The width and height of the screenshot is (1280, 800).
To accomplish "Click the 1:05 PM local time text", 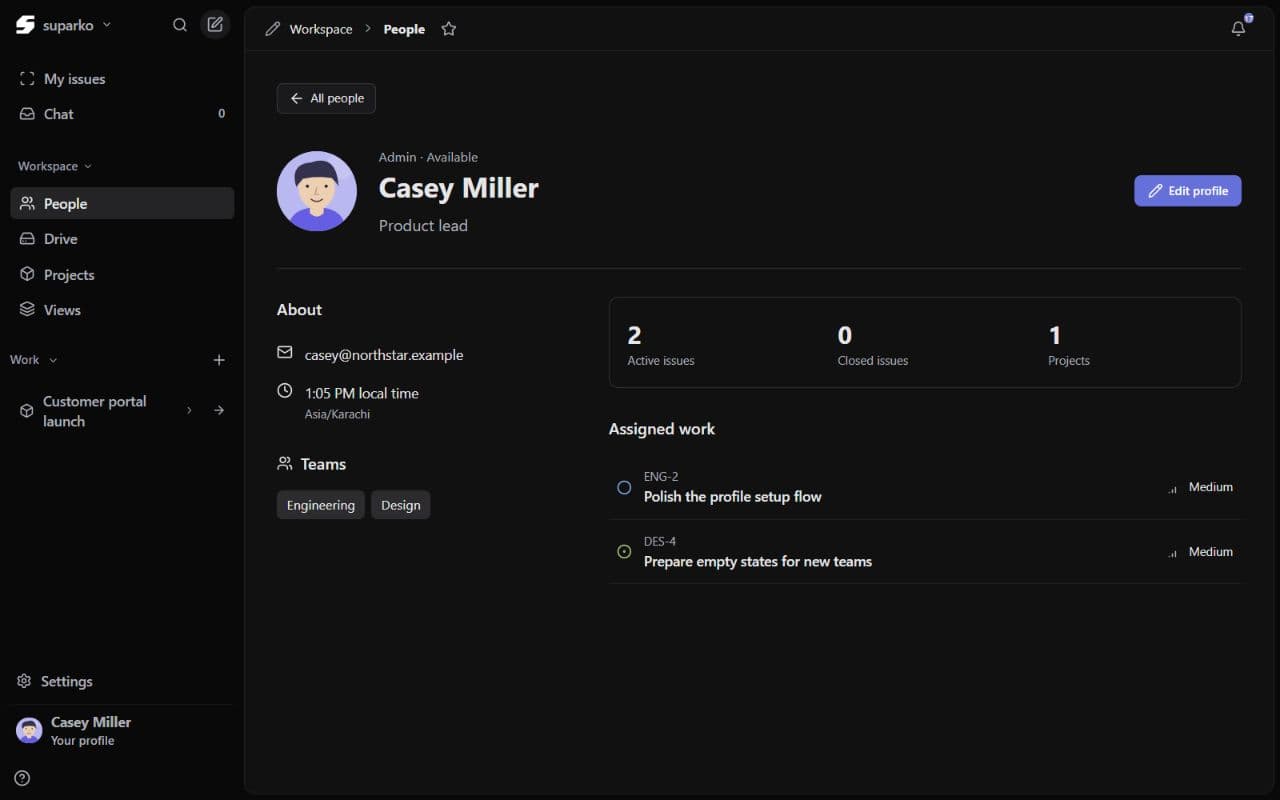I will [x=362, y=394].
